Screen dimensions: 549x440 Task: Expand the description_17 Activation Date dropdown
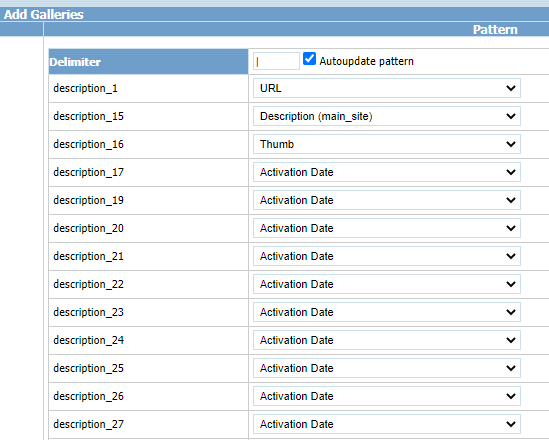[387, 172]
